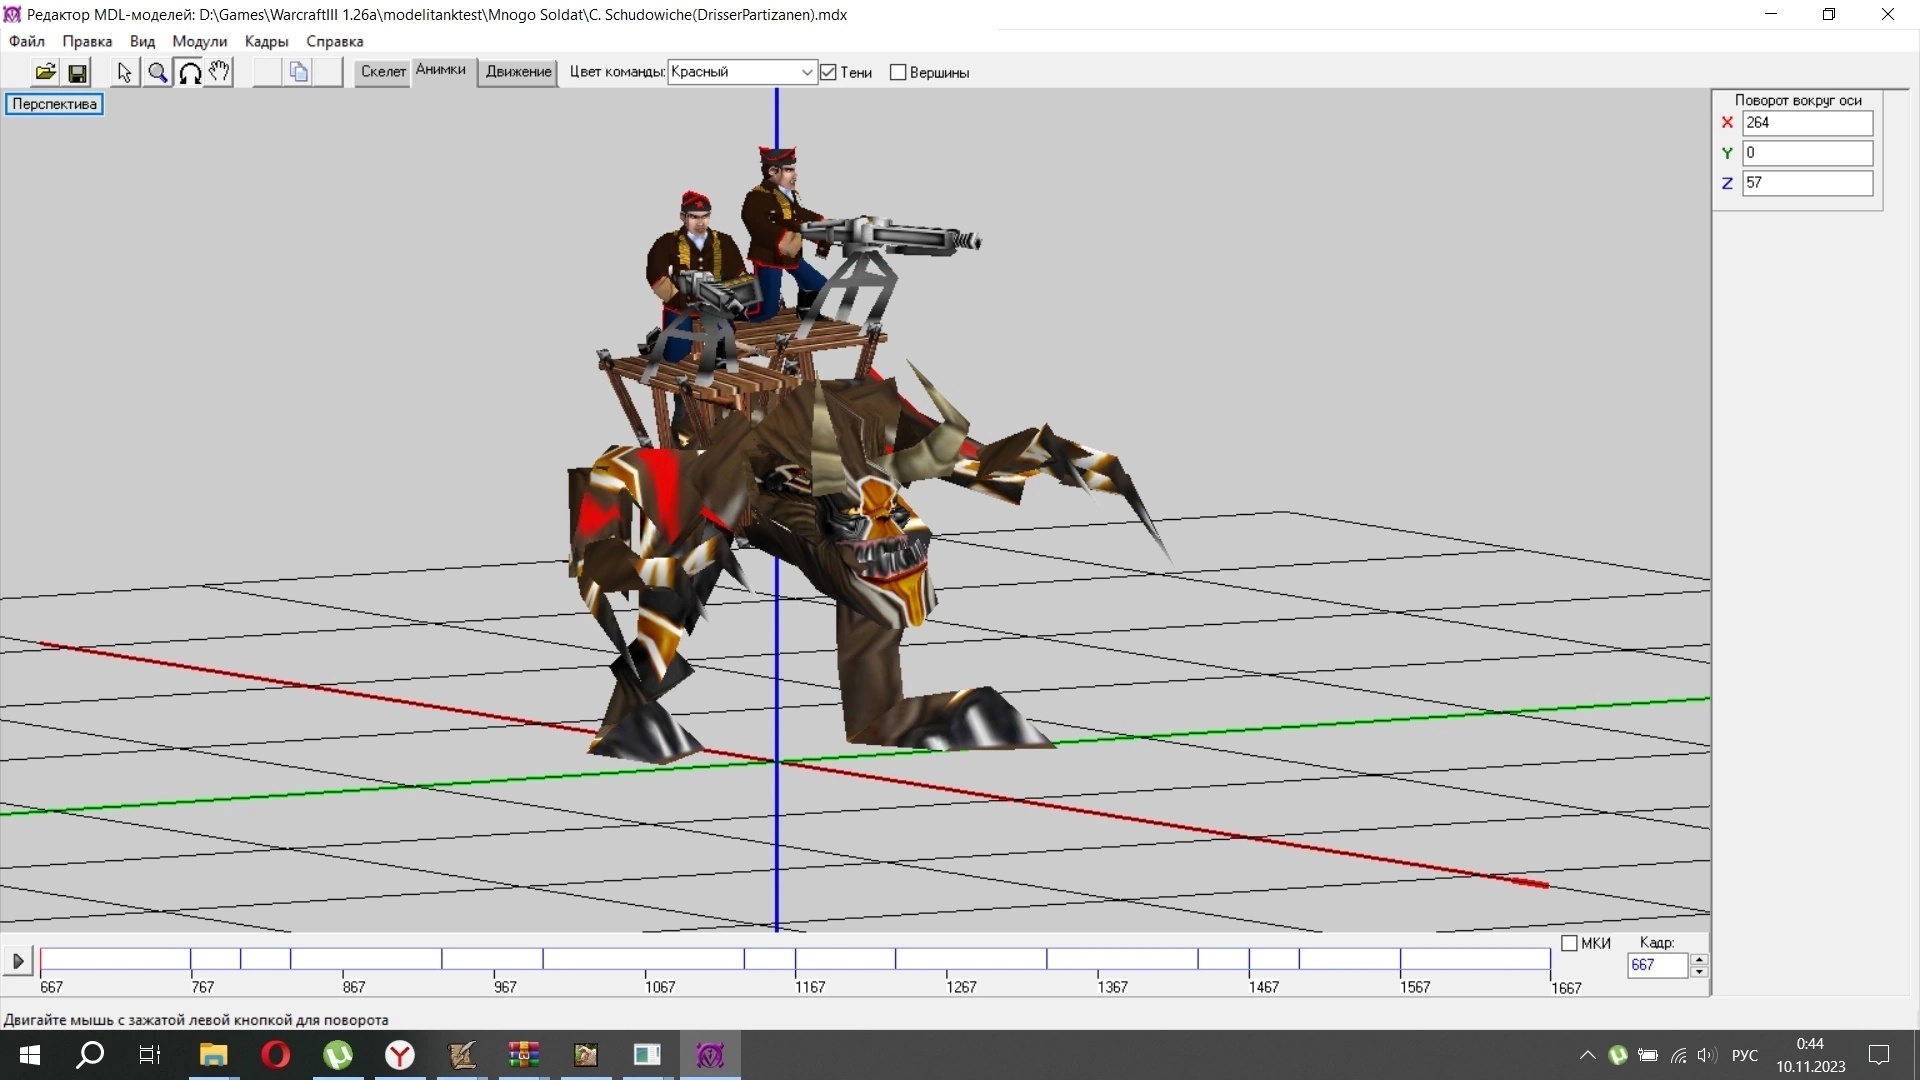Enable the МКИ checkbox
Screen dimensions: 1920x1080
(x=1569, y=943)
